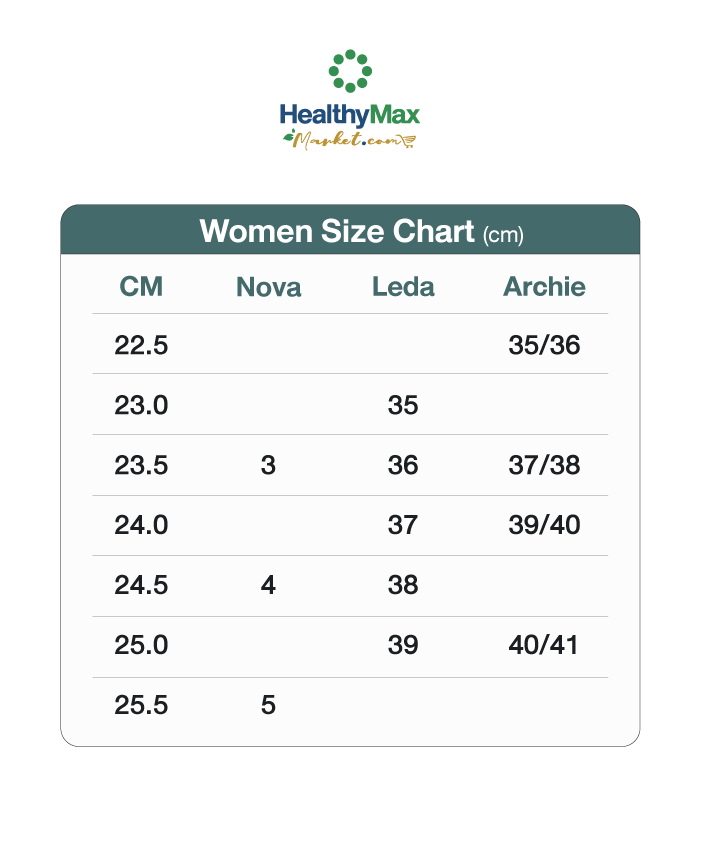
Task: Click Archie size 37/38 cell
Action: (x=544, y=465)
